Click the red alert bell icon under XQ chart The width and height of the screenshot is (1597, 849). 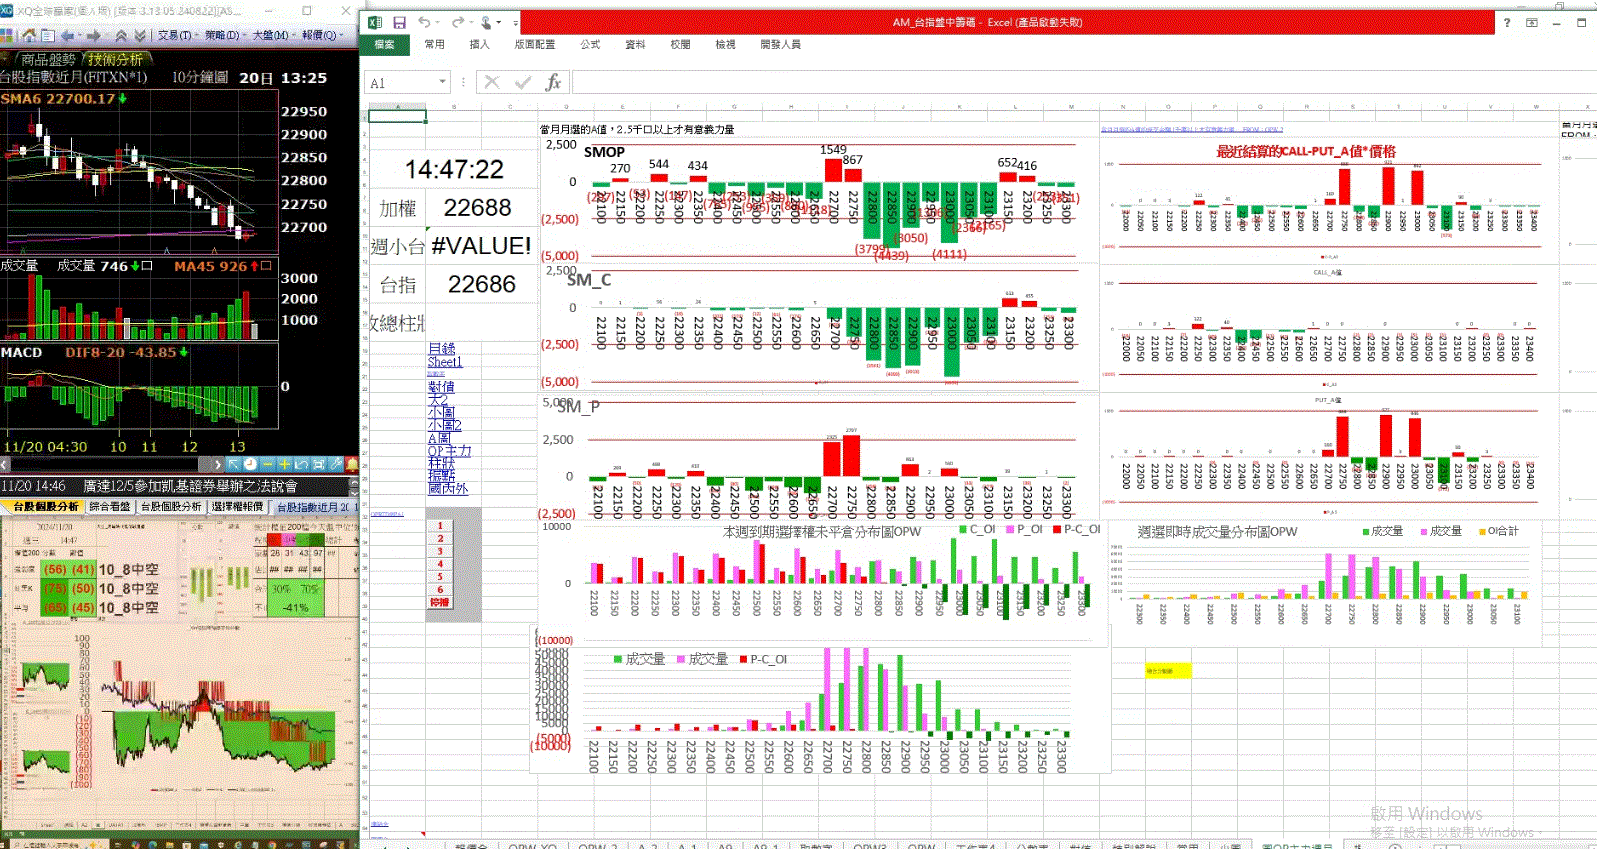(352, 464)
